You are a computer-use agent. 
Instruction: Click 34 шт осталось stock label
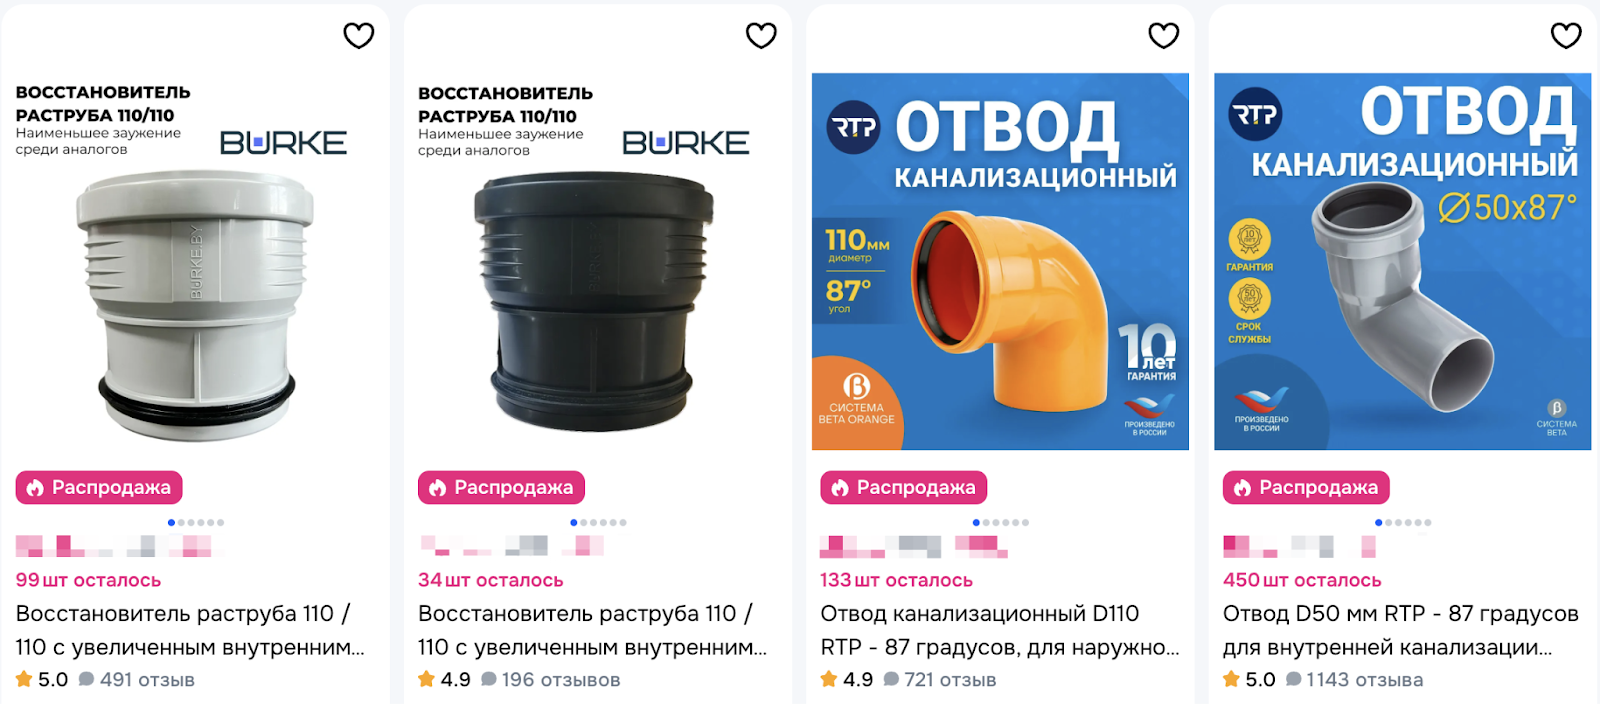click(x=490, y=580)
